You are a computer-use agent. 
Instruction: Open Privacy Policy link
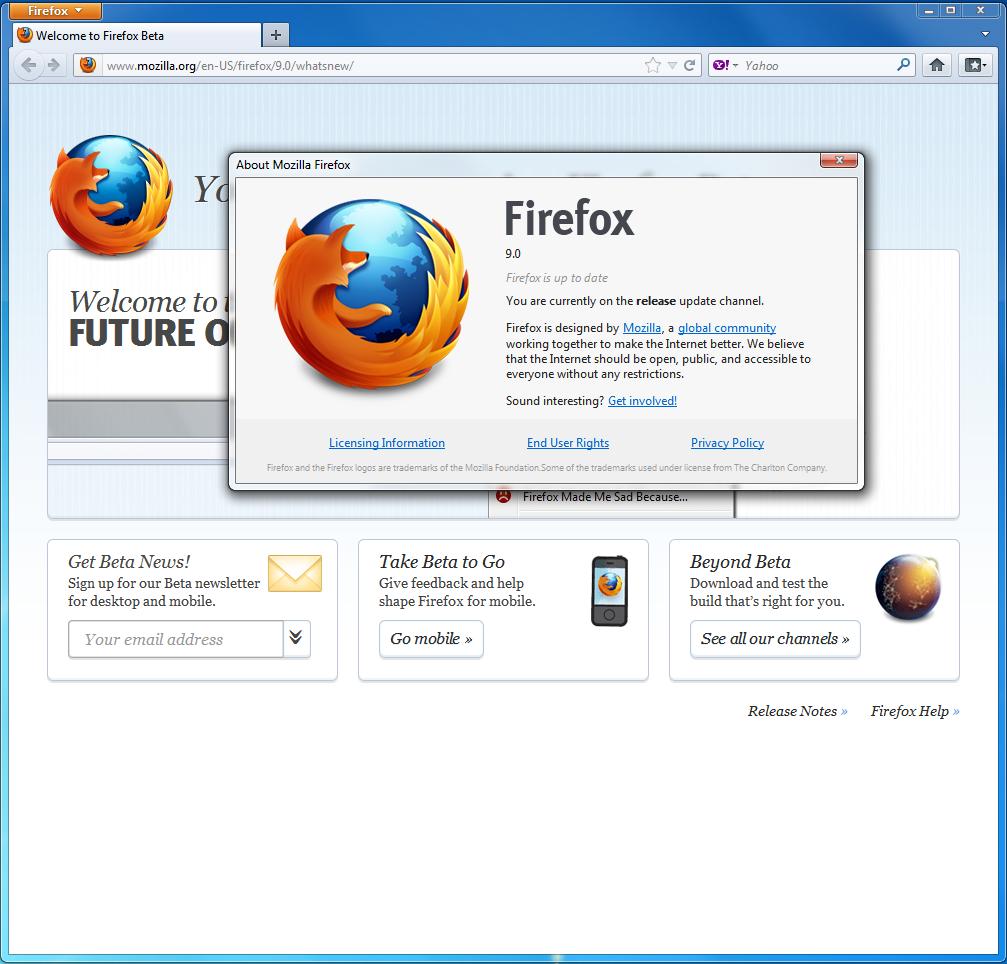[727, 443]
